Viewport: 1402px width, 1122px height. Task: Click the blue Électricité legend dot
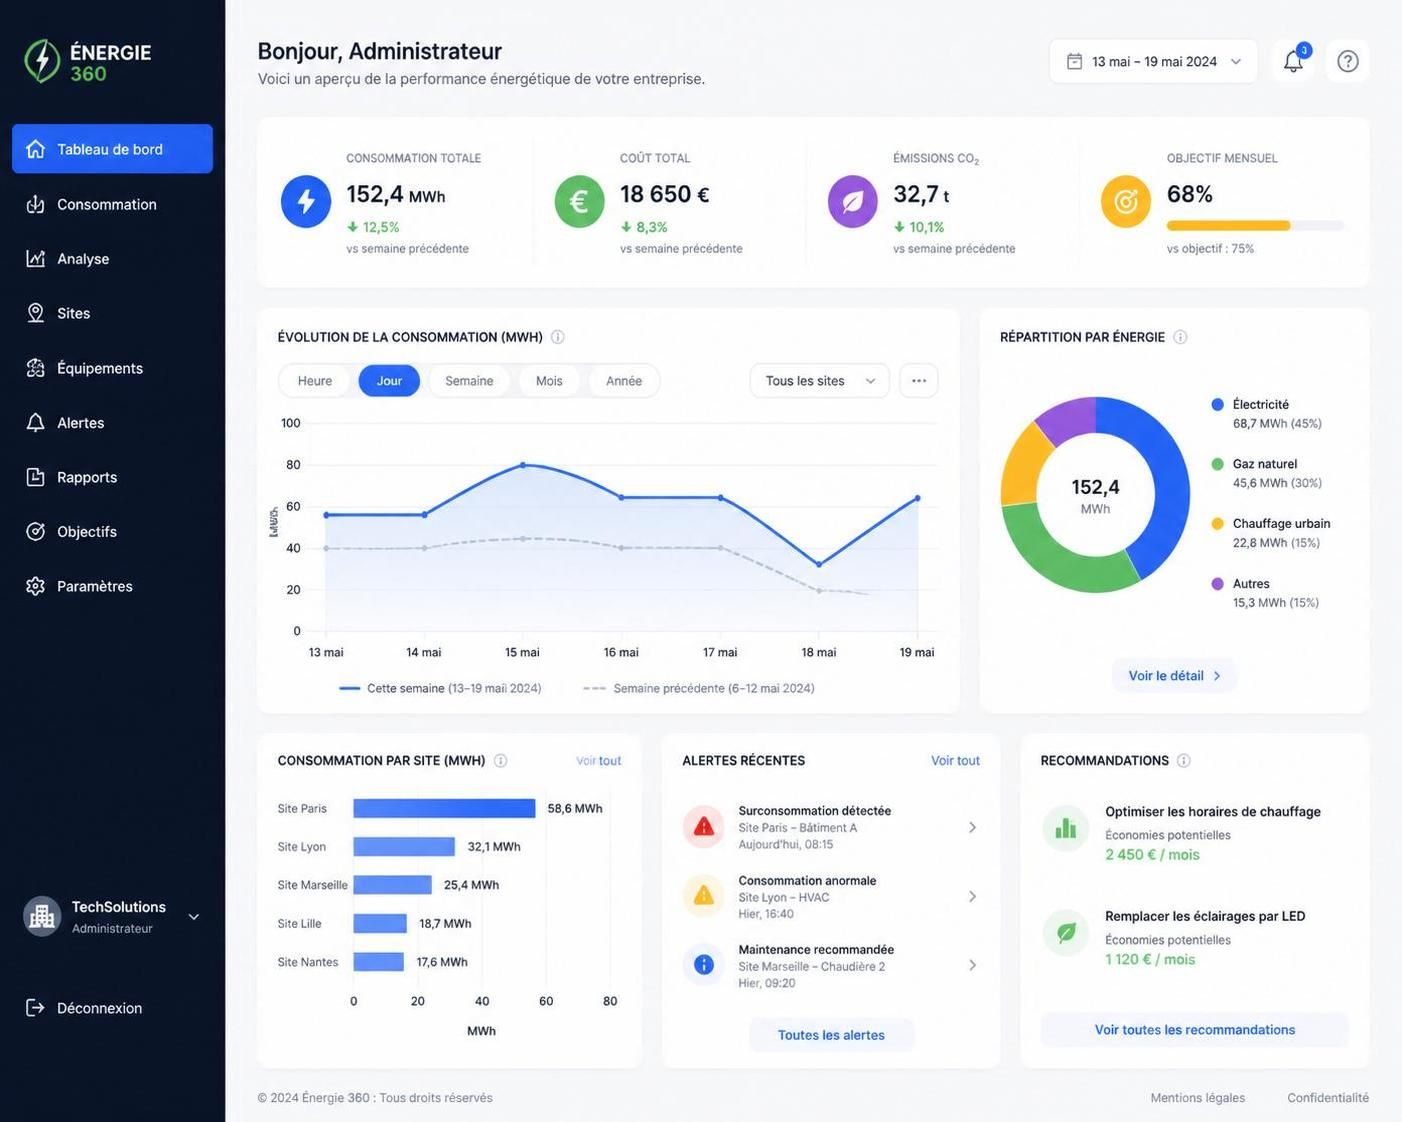click(x=1217, y=405)
